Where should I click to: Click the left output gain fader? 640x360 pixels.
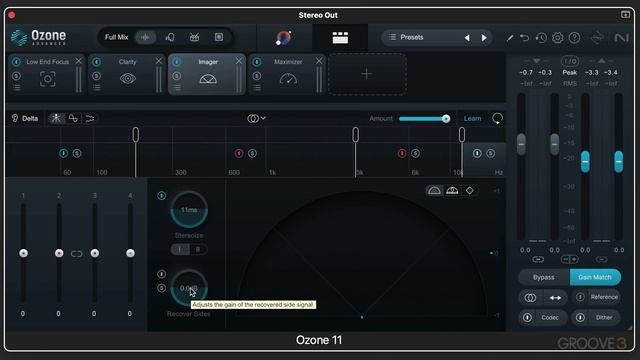[585, 161]
